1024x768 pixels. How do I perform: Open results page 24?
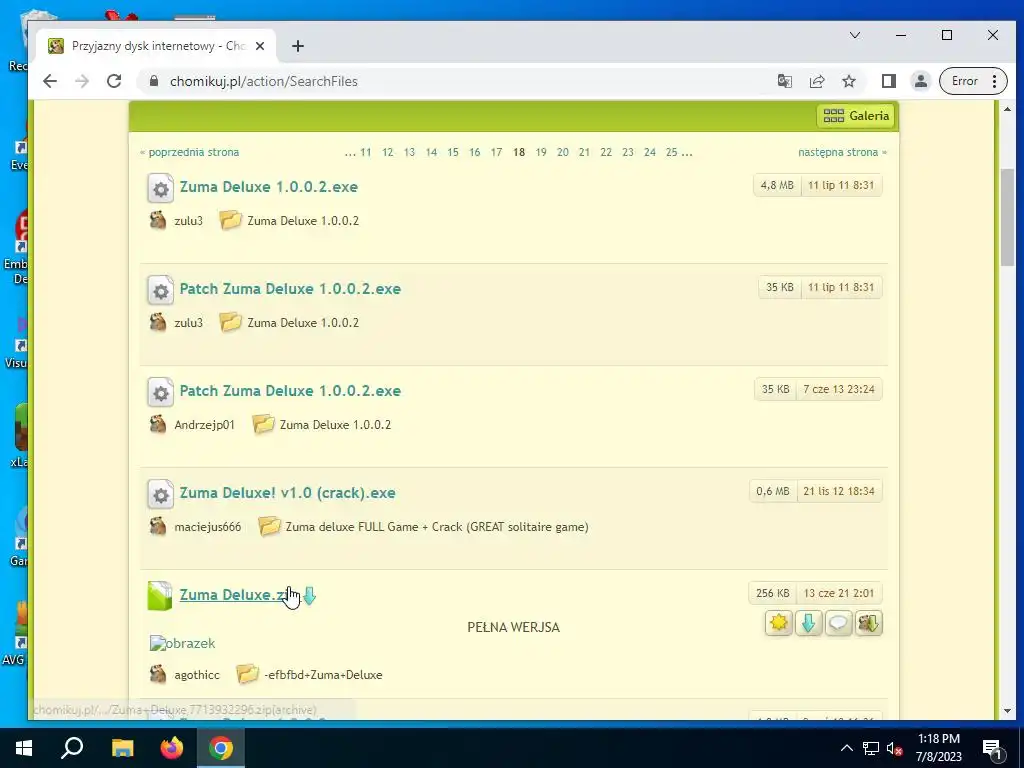pos(650,152)
